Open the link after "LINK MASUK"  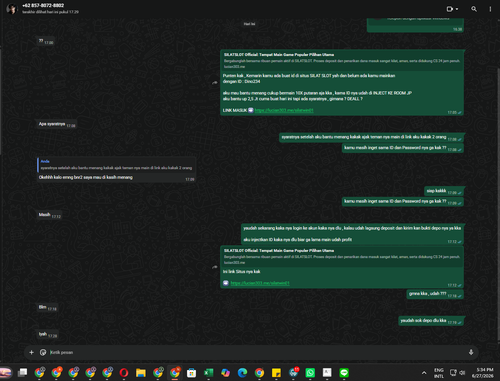[284, 110]
